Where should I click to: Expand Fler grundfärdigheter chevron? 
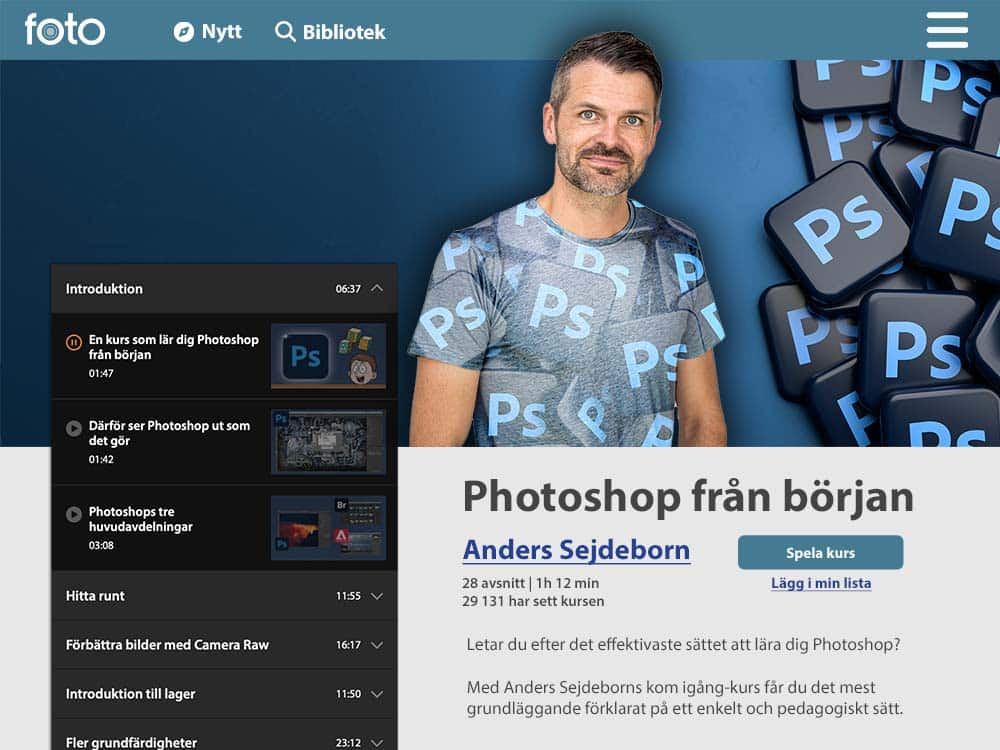click(377, 743)
